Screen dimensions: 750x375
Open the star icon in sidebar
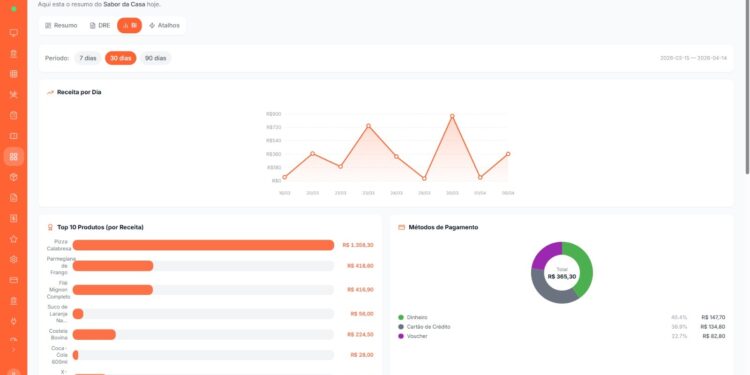(13, 239)
